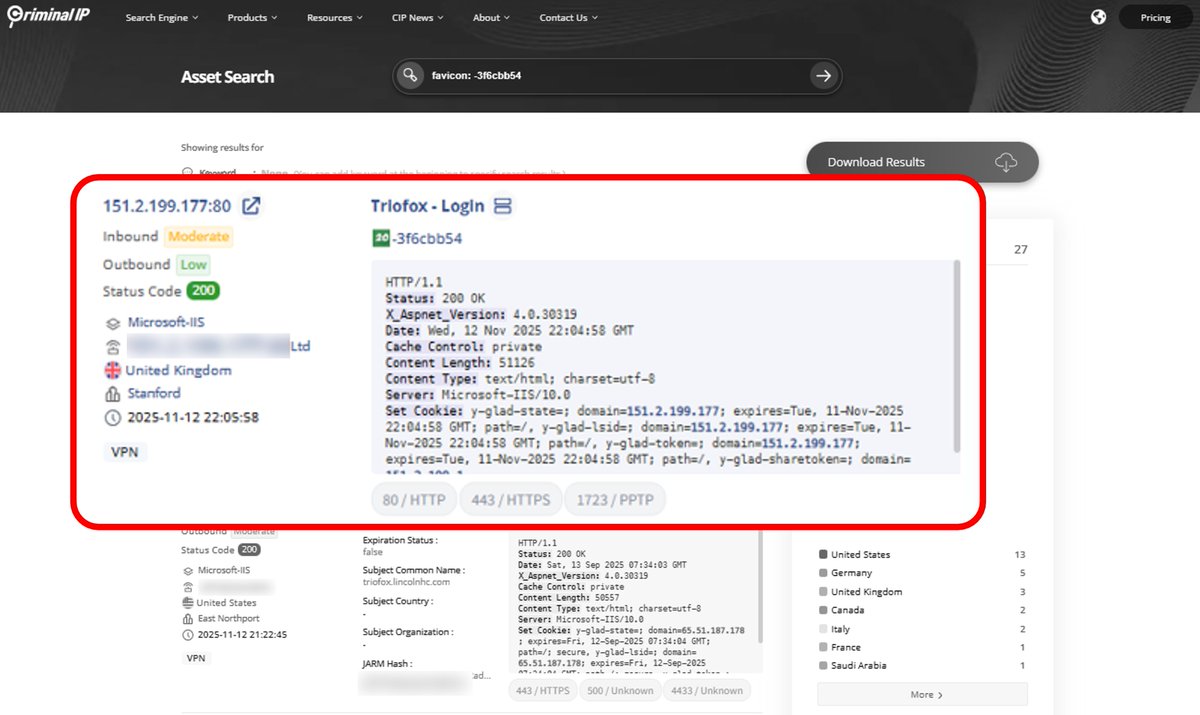Toggle the Canada country checkbox
The width and height of the screenshot is (1200, 715).
point(825,610)
